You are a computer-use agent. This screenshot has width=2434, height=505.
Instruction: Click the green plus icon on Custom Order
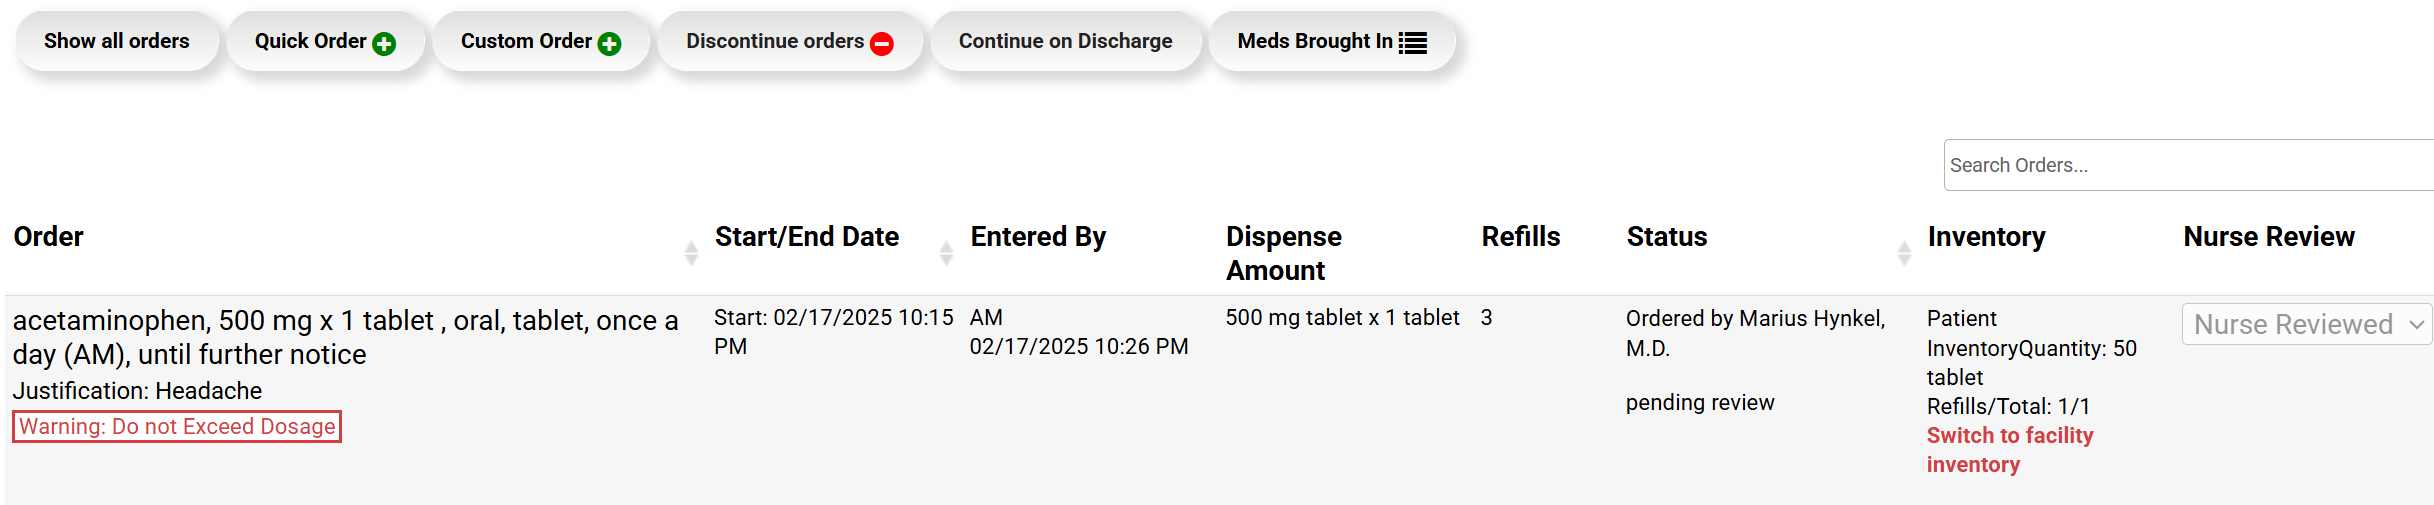(609, 44)
